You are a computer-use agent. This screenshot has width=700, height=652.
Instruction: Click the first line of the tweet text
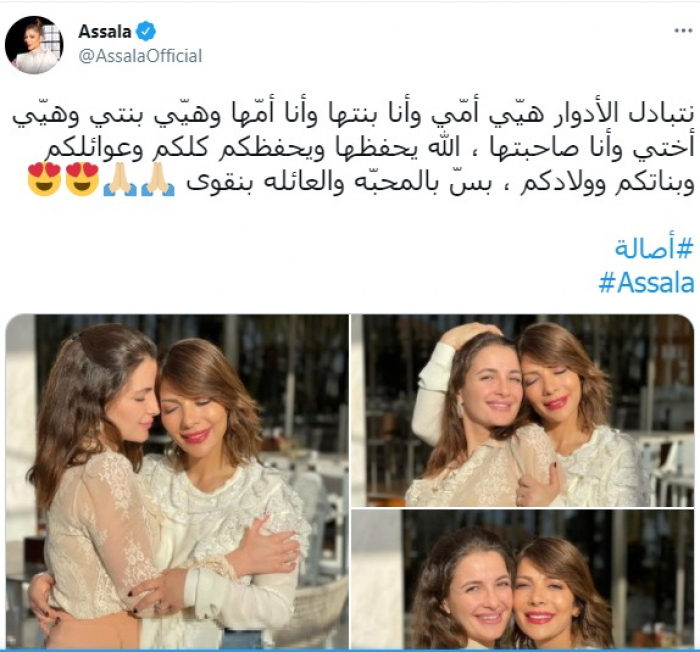point(353,114)
